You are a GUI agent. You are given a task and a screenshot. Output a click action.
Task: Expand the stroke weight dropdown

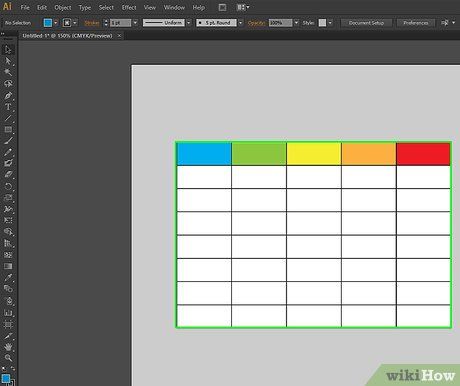point(135,23)
